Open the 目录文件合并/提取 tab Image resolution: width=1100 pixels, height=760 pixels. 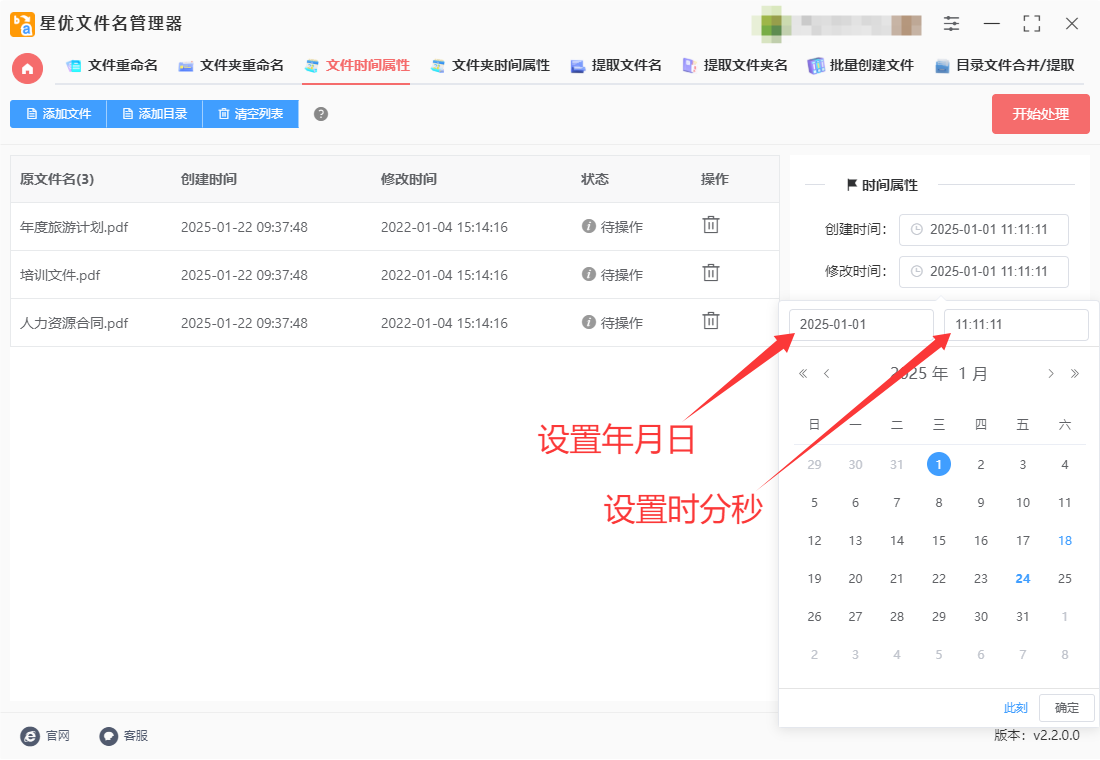tap(1005, 66)
